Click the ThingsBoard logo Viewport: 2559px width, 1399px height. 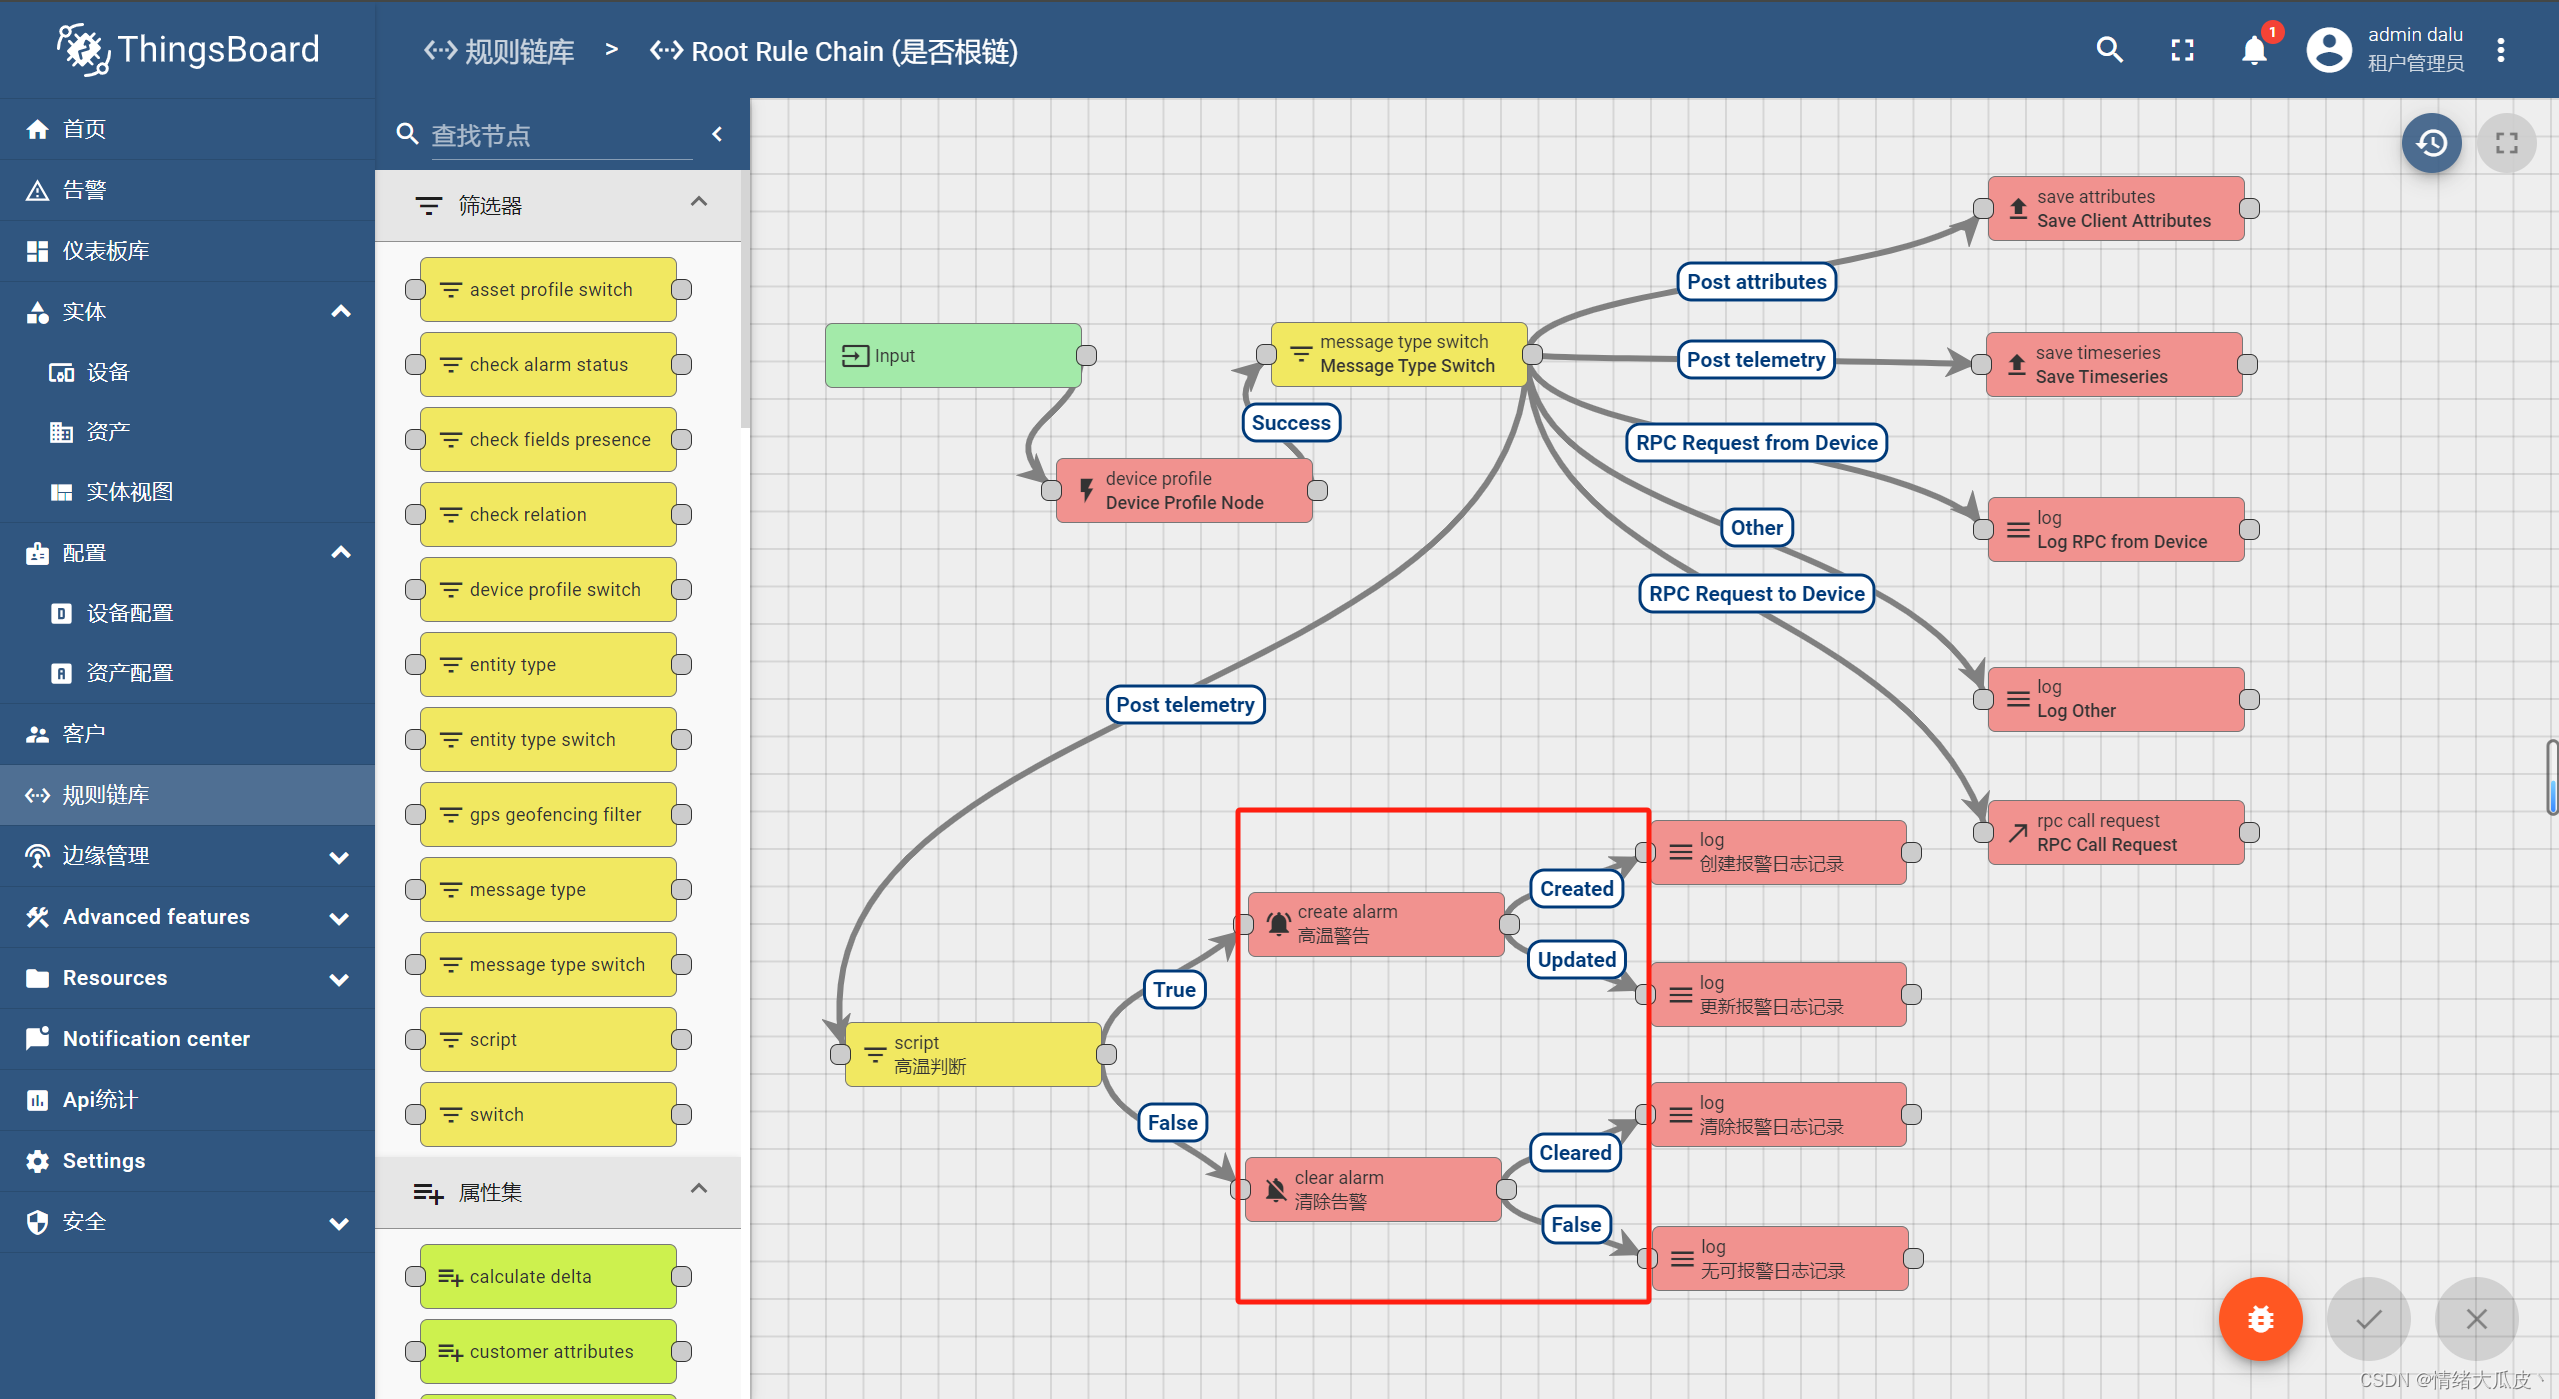[x=188, y=50]
